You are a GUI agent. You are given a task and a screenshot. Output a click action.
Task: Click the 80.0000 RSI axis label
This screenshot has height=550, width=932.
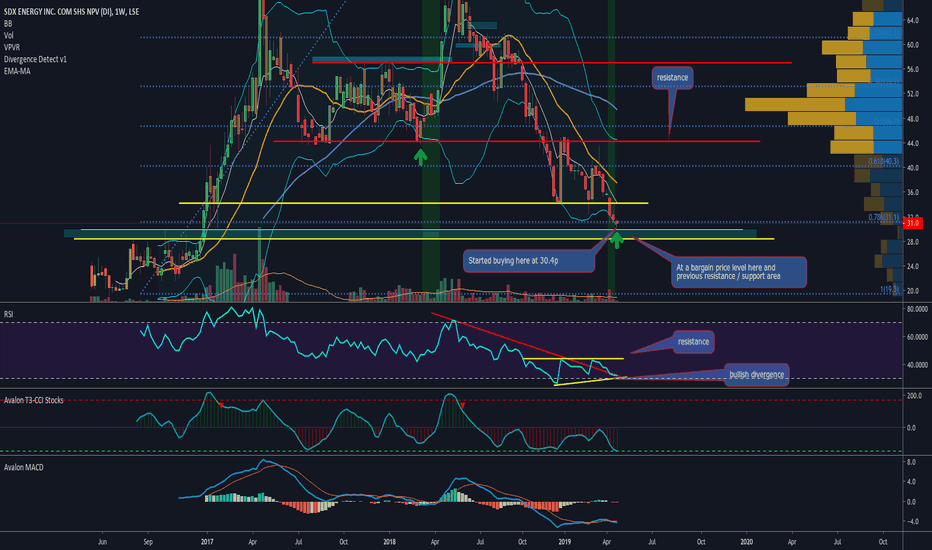917,309
